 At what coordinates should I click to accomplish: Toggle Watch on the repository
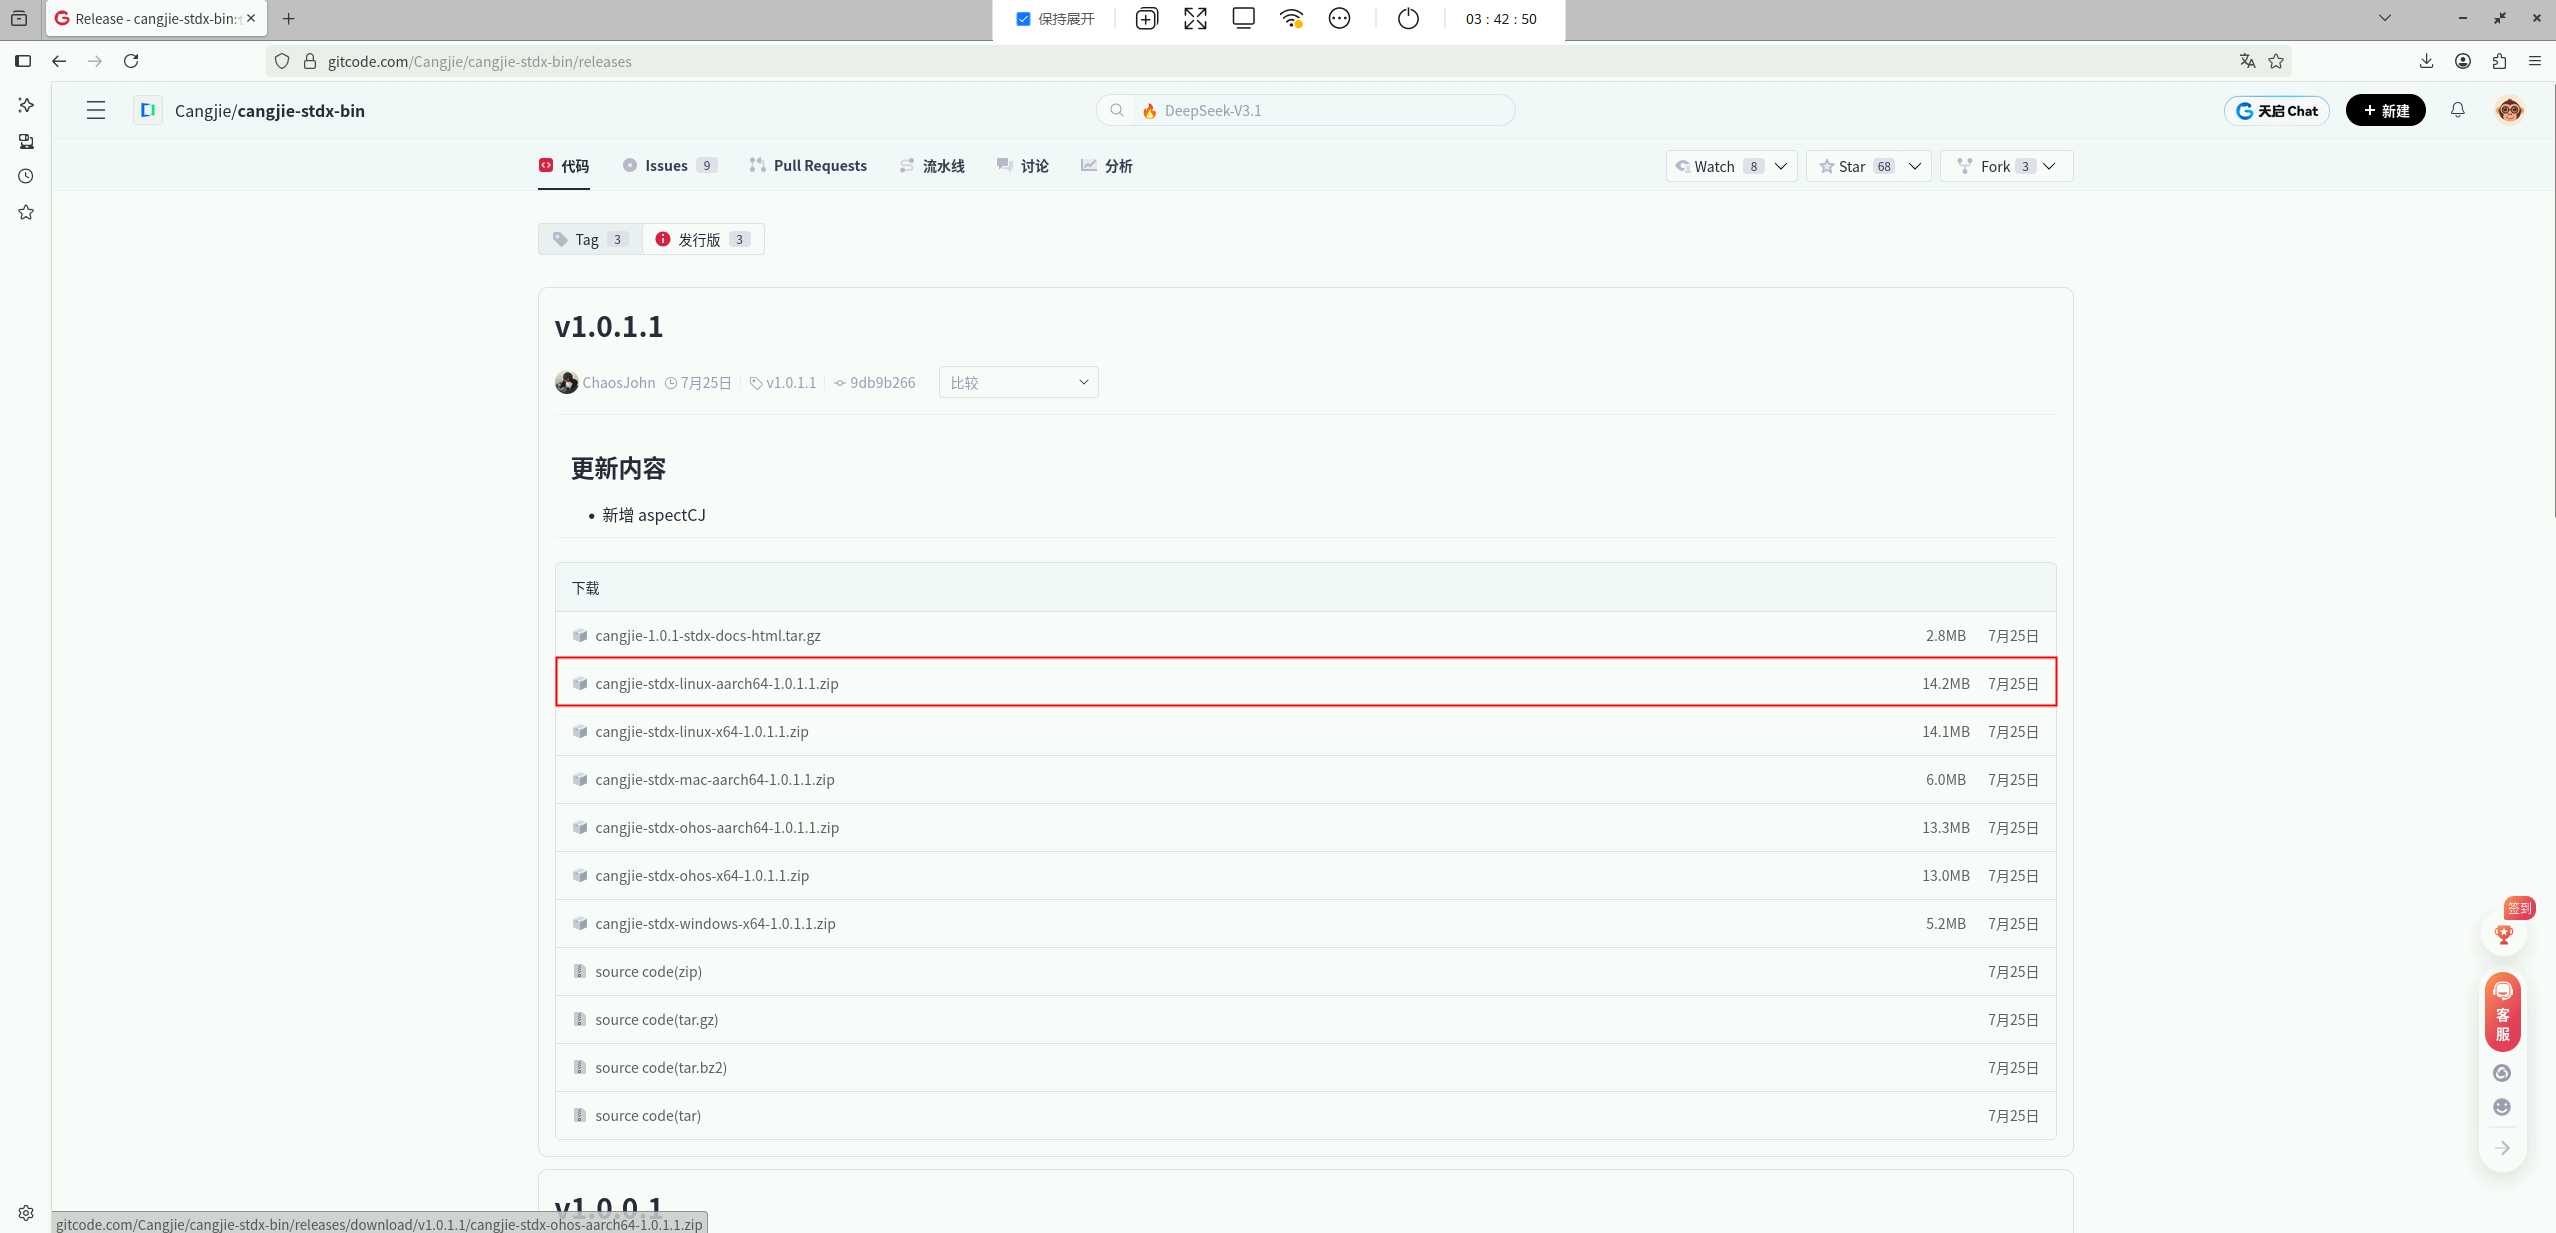coord(1714,166)
